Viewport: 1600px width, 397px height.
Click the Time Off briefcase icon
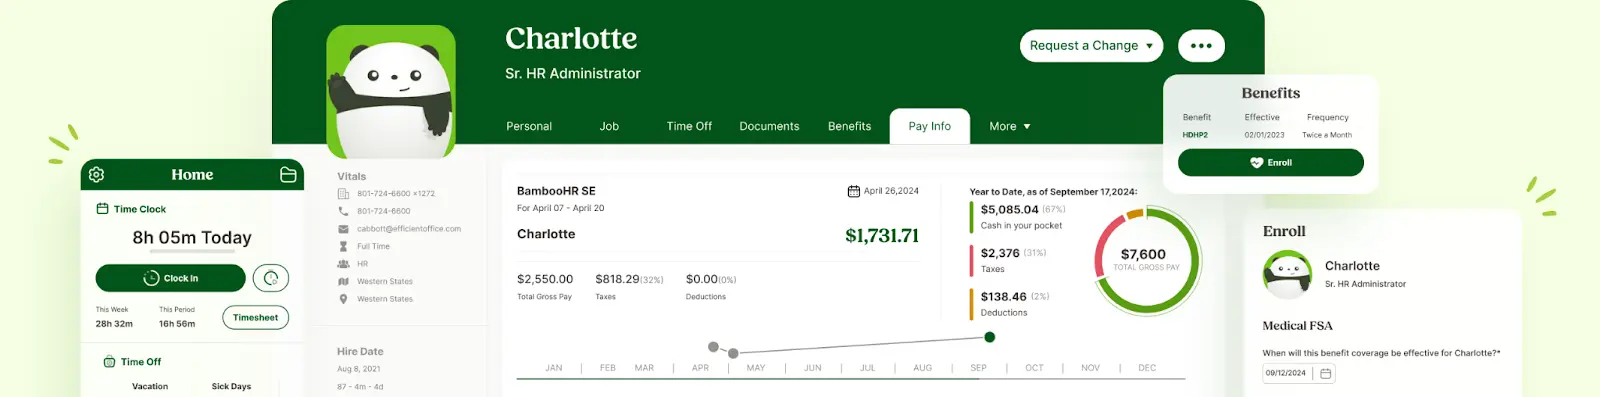(x=109, y=362)
